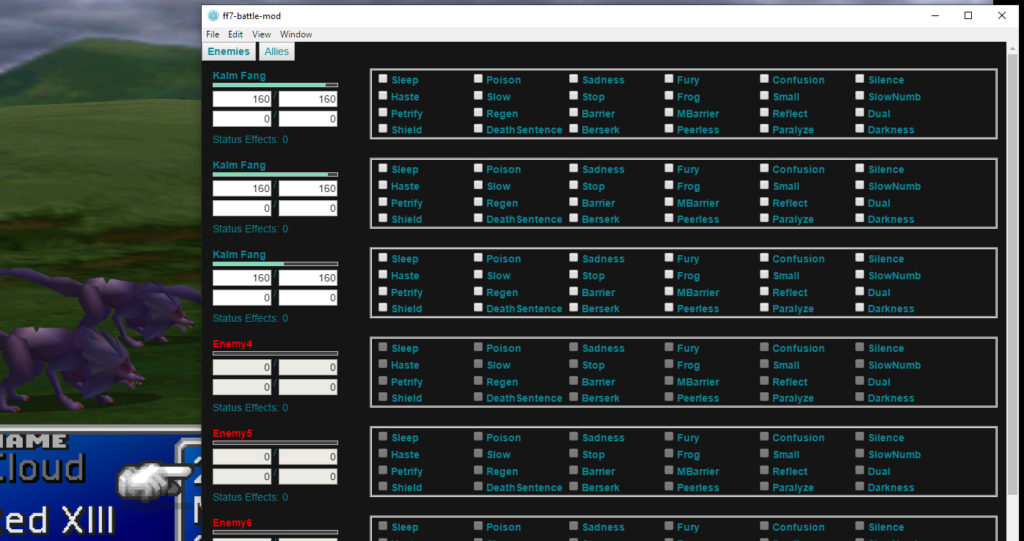
Task: Click max HP field of first Kalm Fang
Action: [308, 99]
